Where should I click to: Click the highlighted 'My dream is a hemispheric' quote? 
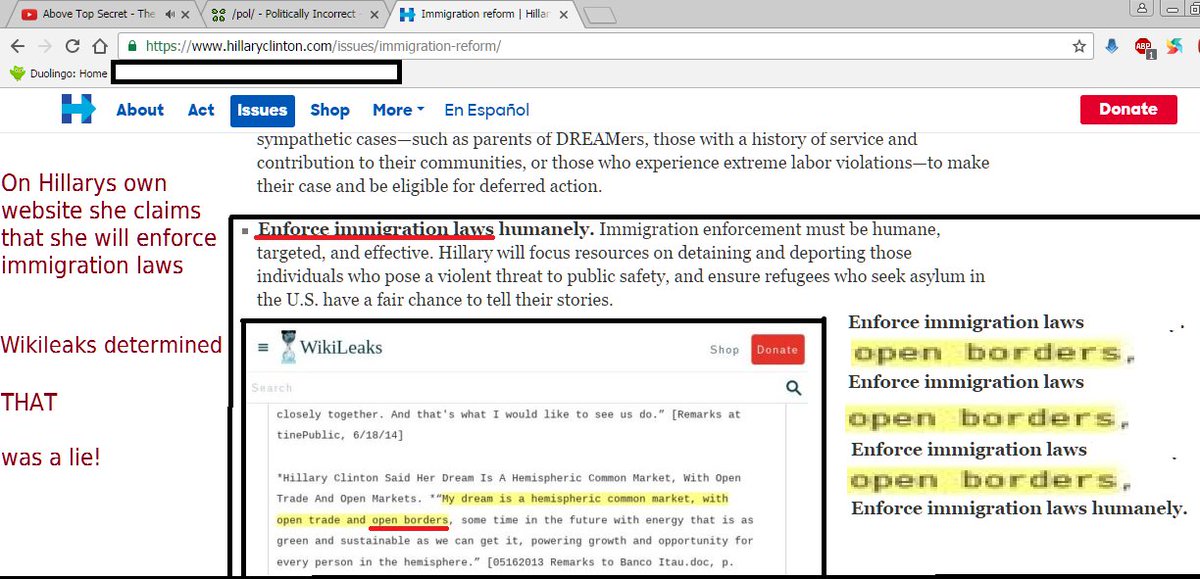click(x=502, y=509)
